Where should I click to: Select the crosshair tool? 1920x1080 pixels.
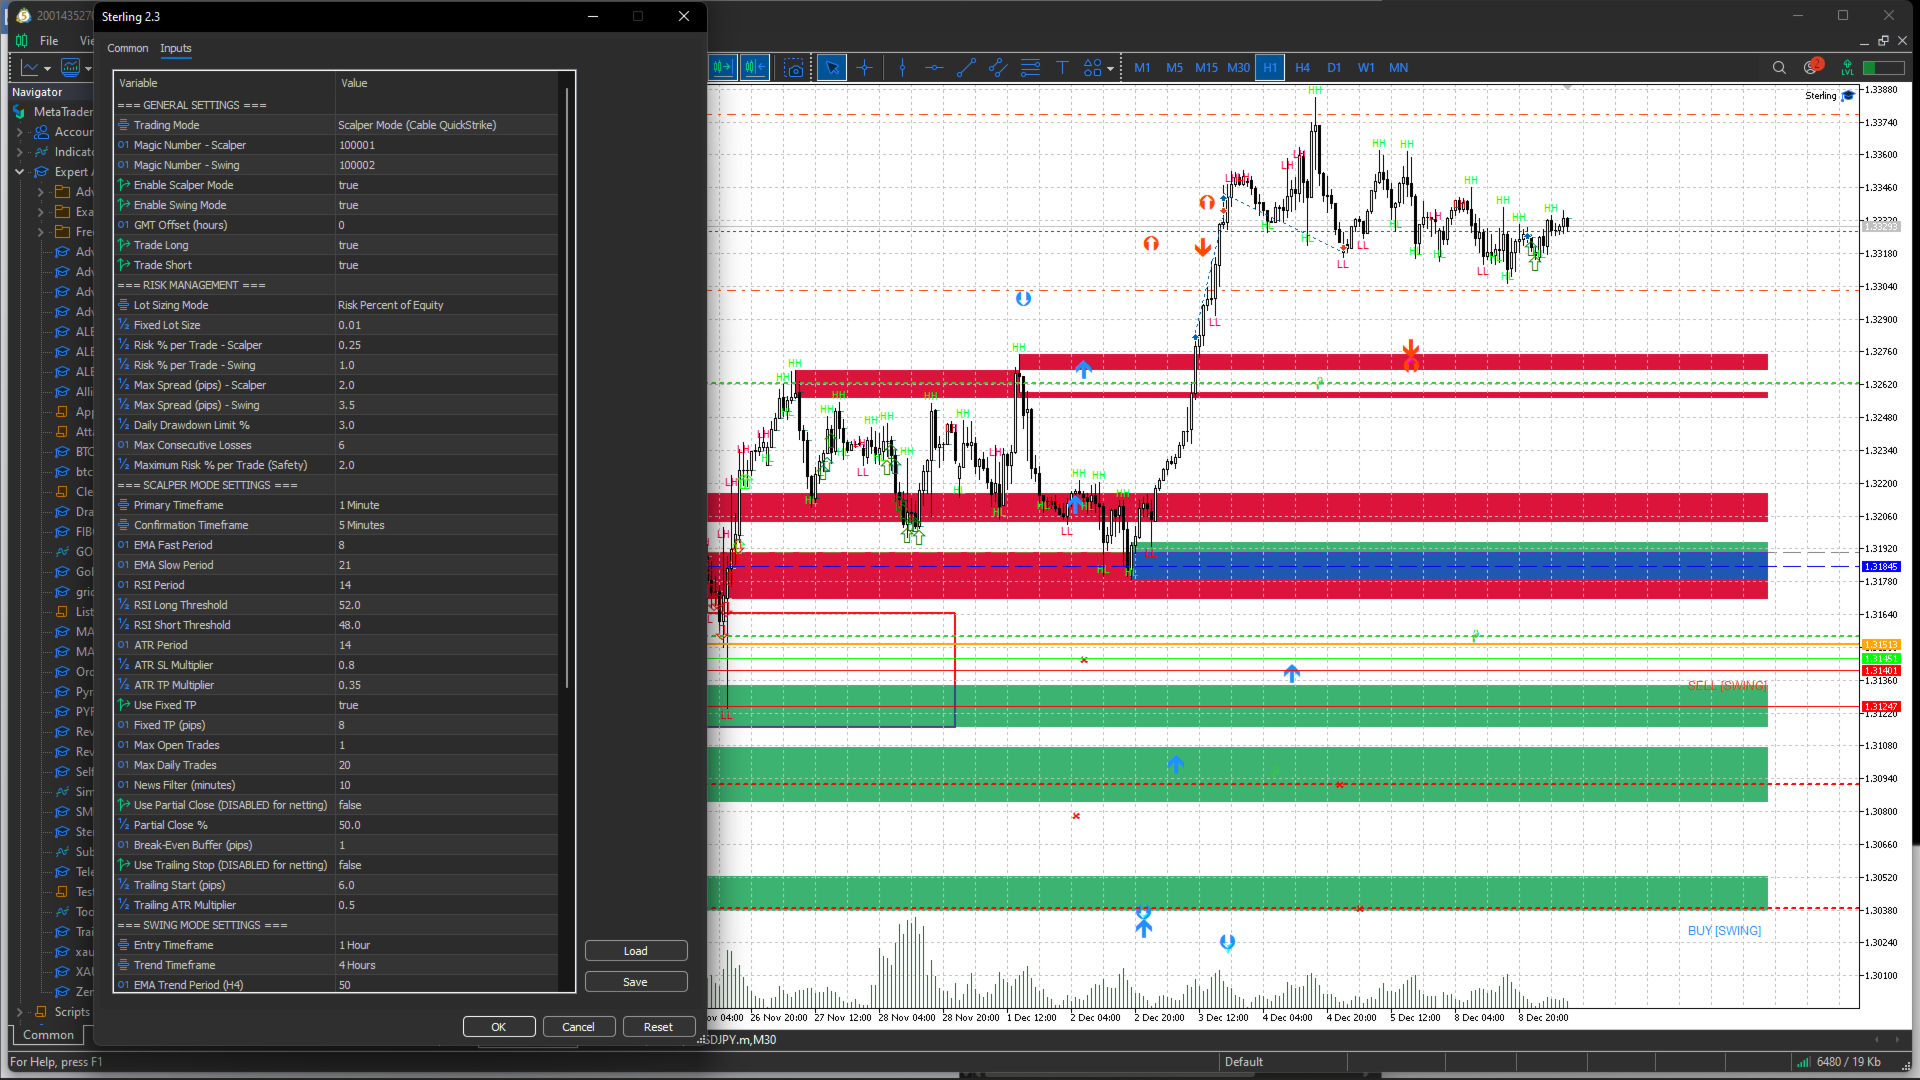pos(865,68)
